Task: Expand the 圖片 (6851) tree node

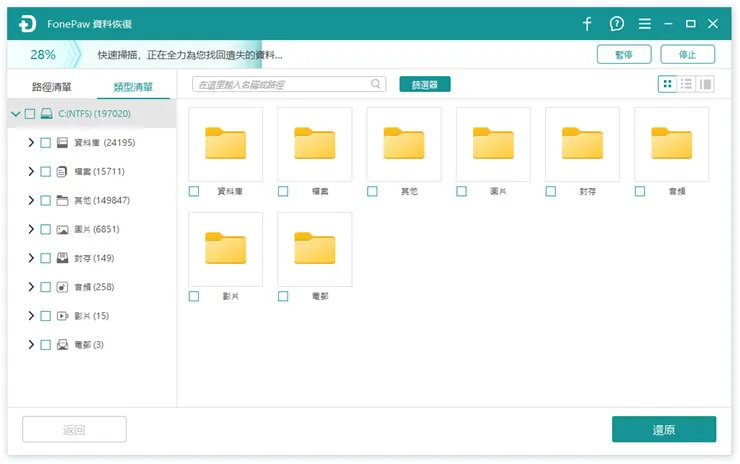Action: 31,229
